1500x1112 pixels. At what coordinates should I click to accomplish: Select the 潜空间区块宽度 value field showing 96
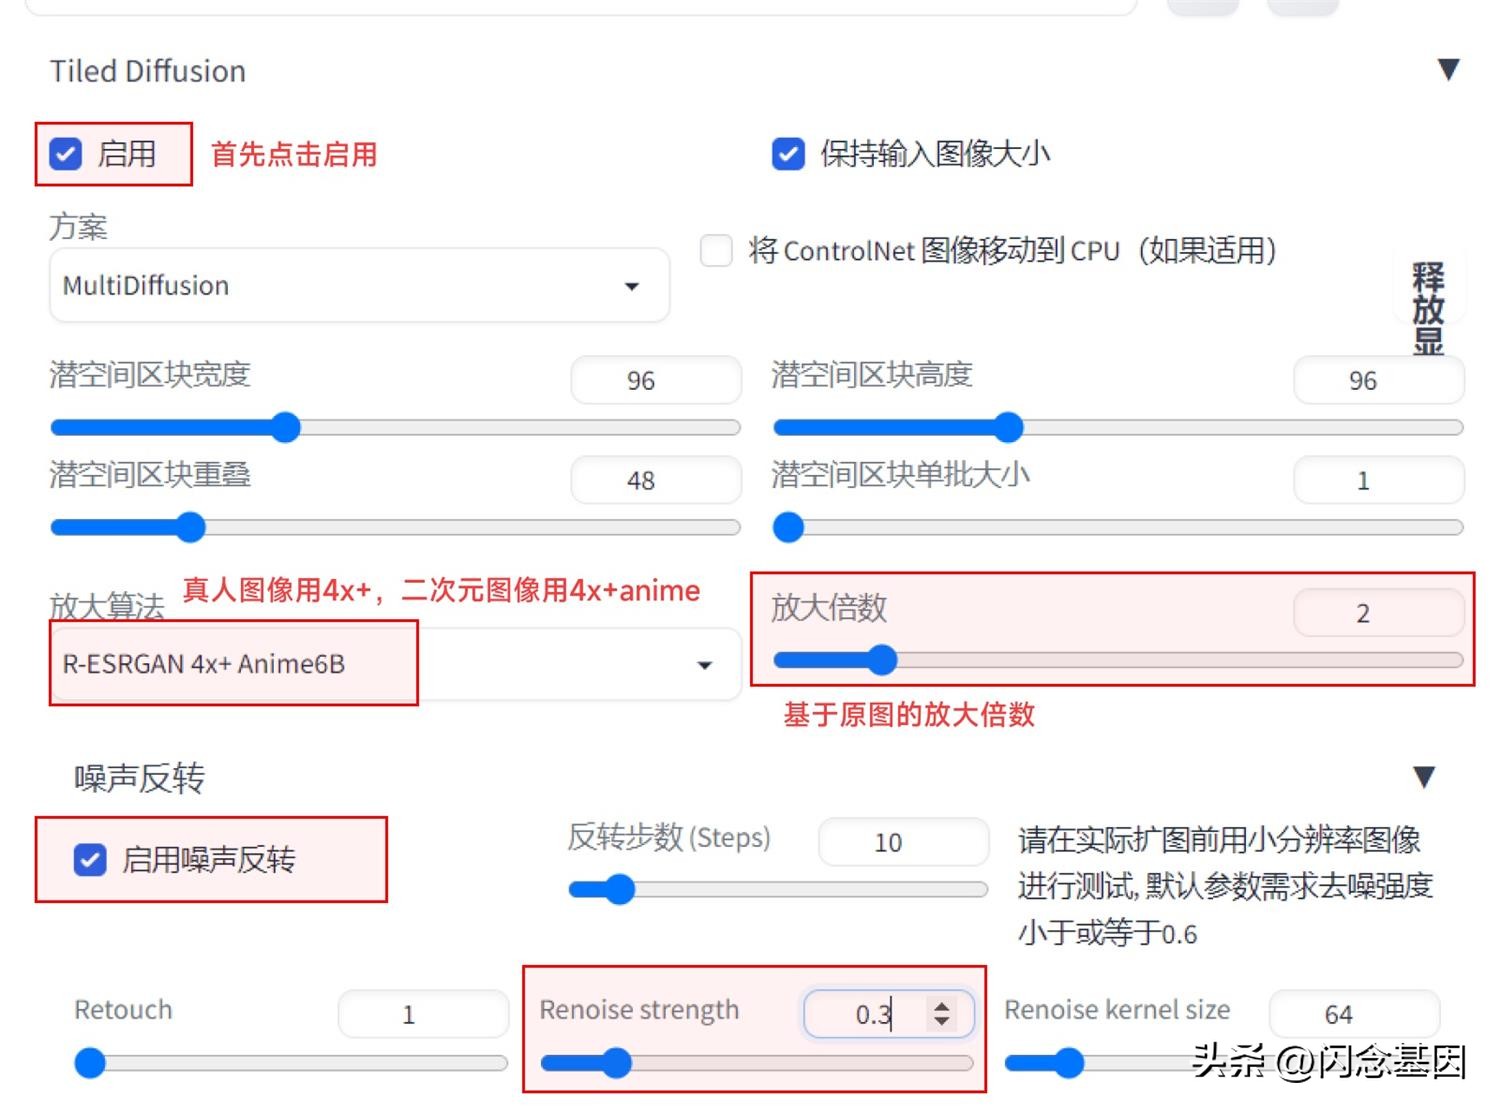pyautogui.click(x=655, y=380)
